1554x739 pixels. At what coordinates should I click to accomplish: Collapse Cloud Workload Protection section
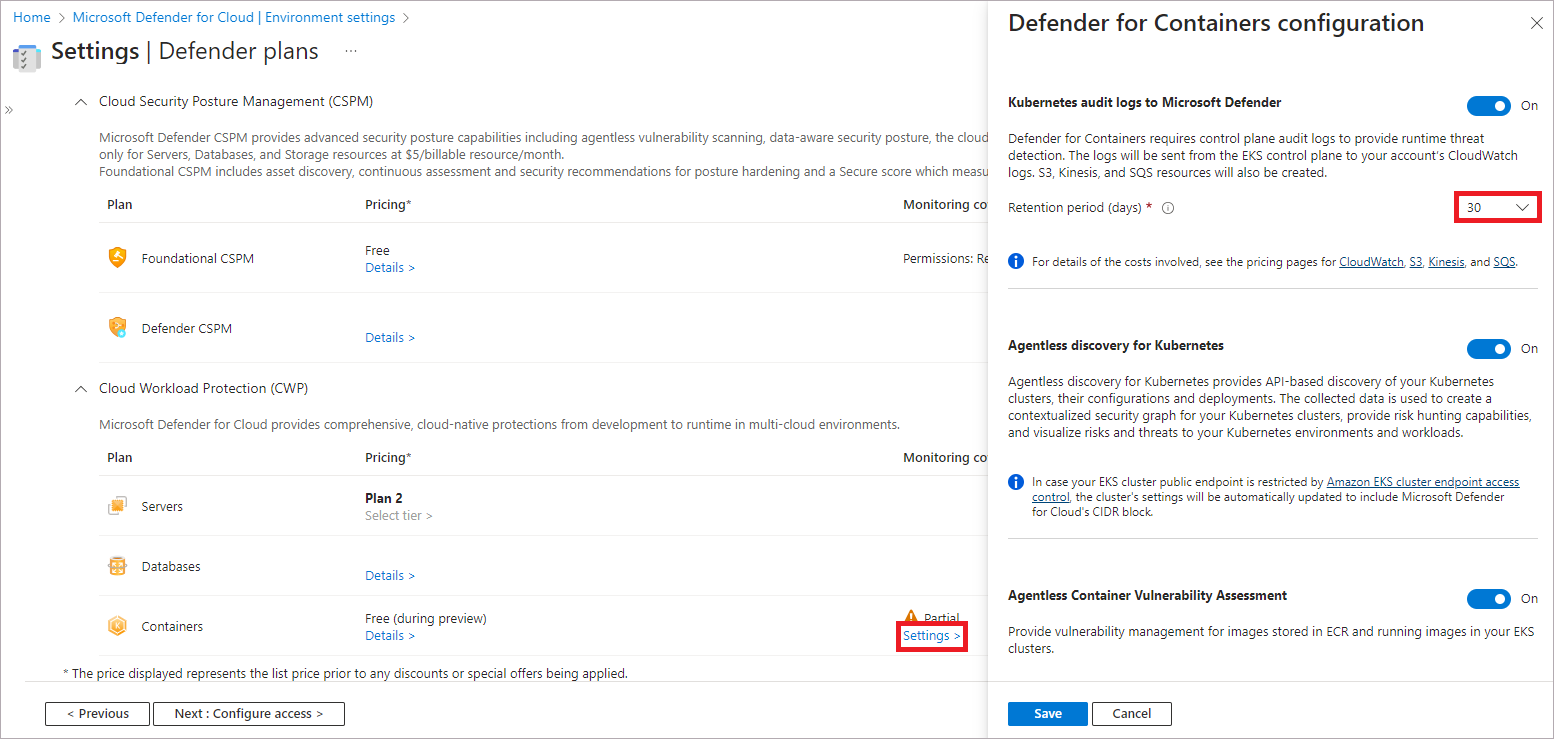coord(81,388)
